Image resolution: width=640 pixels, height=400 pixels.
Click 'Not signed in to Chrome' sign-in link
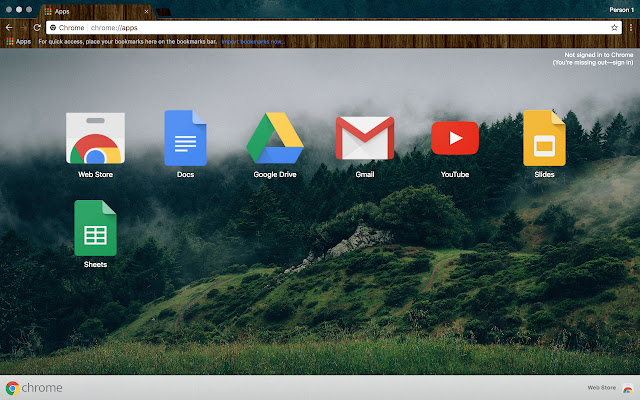click(x=593, y=58)
